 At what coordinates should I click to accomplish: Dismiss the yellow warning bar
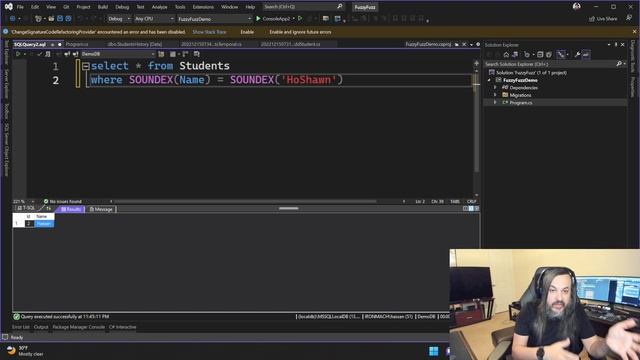[x=634, y=32]
